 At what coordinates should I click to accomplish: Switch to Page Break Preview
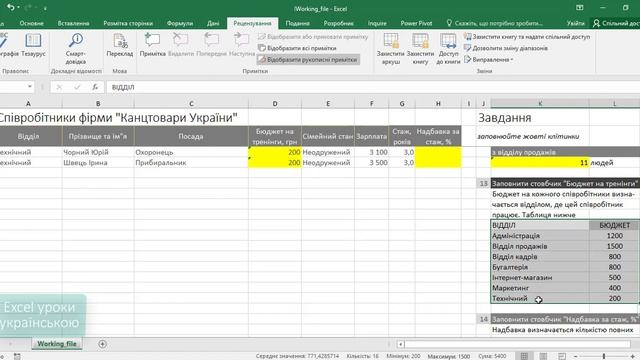(562, 356)
